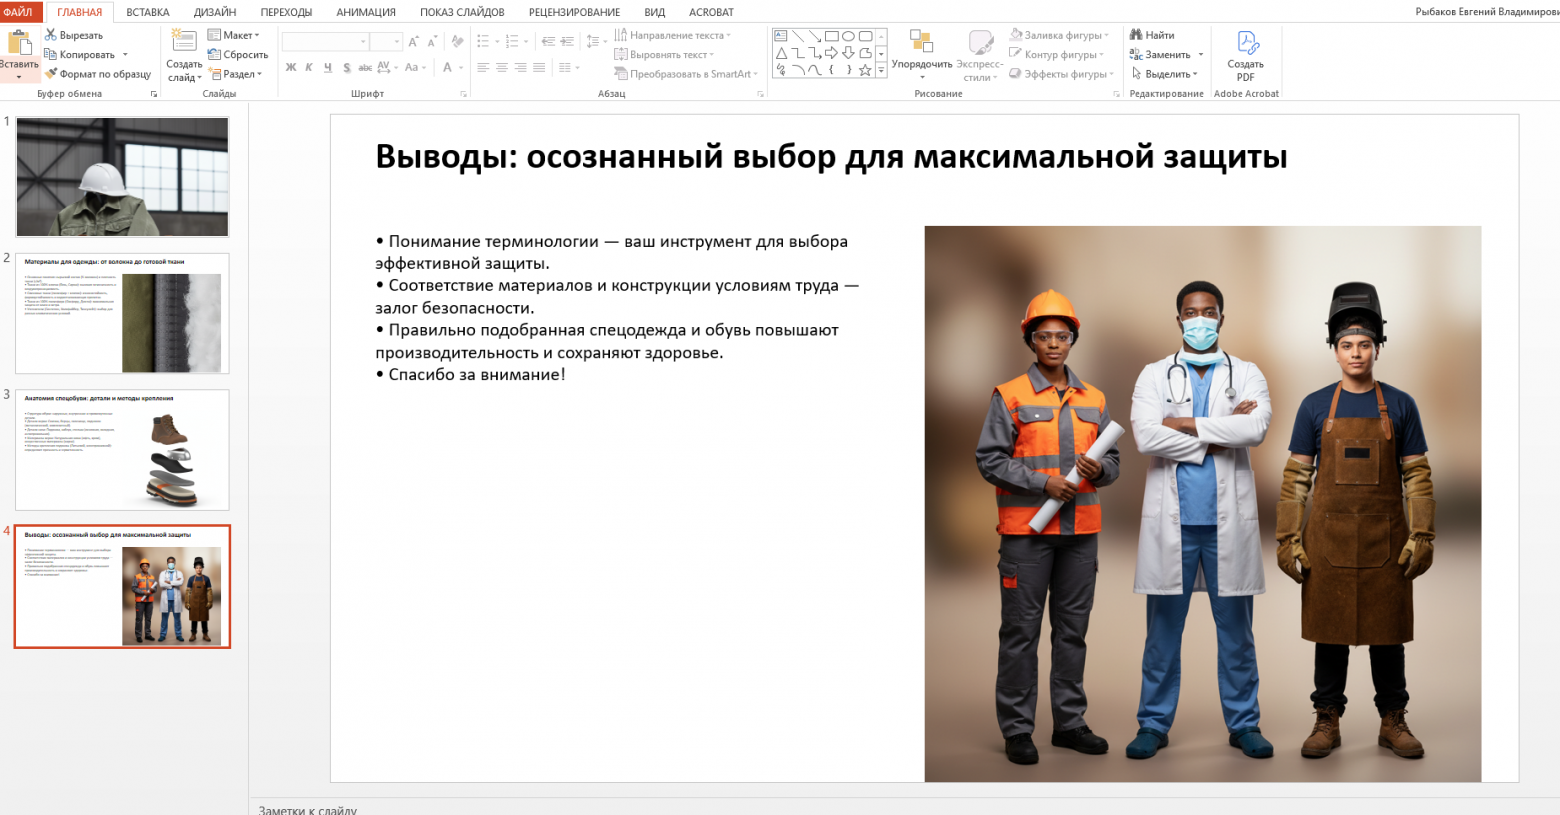Toggle numbered list formatting on
This screenshot has height=815, width=1560.
click(x=512, y=41)
